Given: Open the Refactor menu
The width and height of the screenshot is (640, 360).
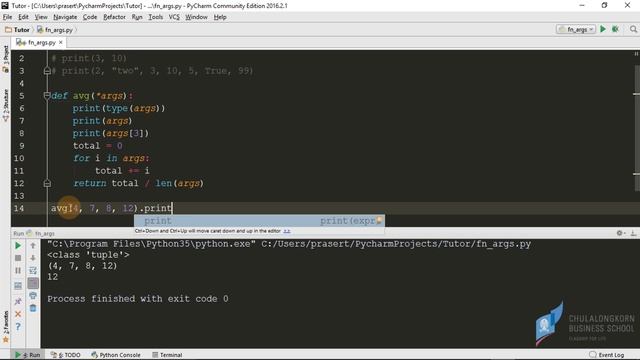Looking at the screenshot, I should pyautogui.click(x=114, y=17).
